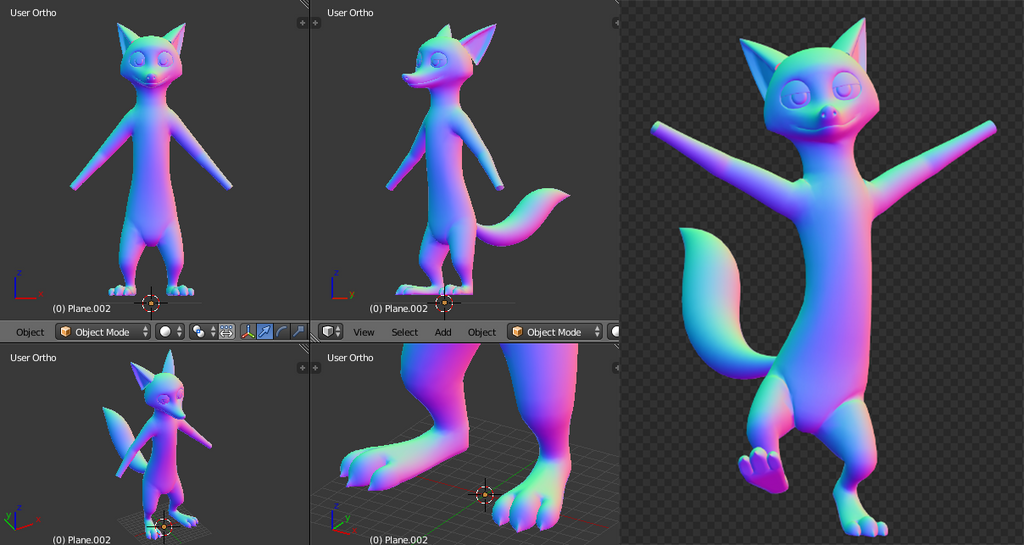Click the 'User Ortho' label in the top-right viewport
This screenshot has width=1024, height=545.
(350, 12)
